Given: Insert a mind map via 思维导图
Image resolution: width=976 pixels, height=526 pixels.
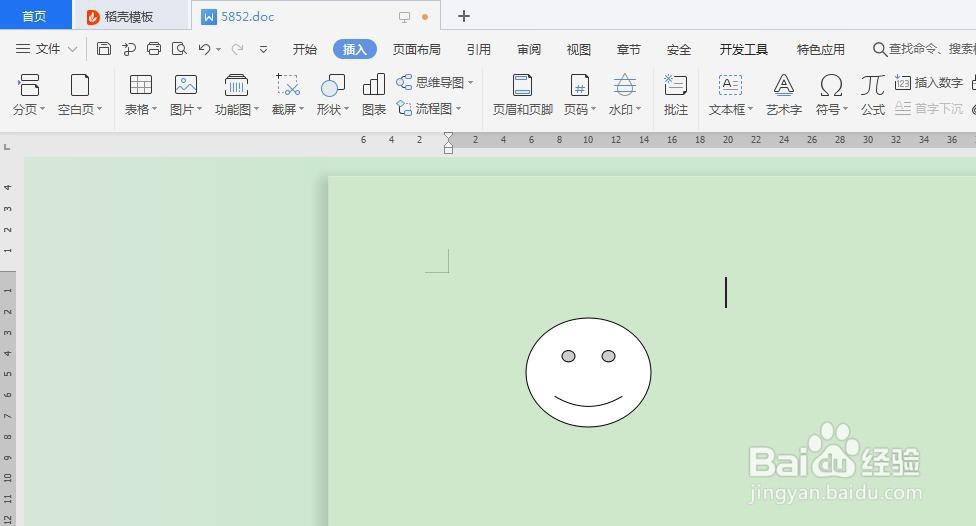Looking at the screenshot, I should tap(434, 82).
